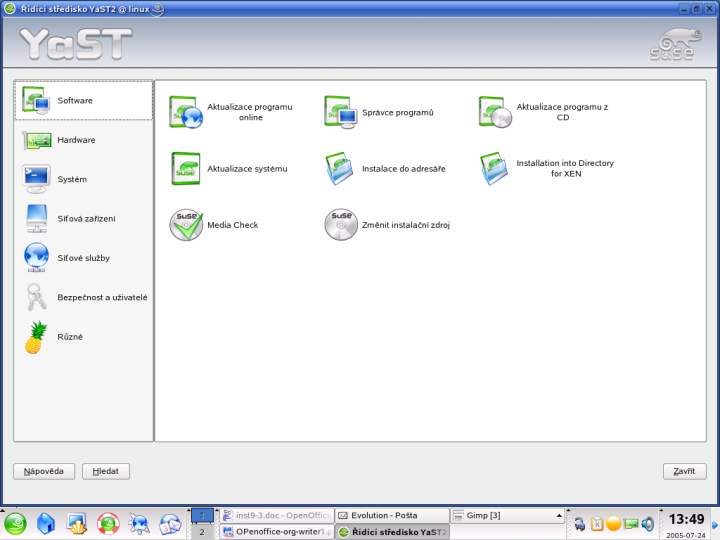The width and height of the screenshot is (720, 540).
Task: Launch Aktualizace programu online module icon
Action: (186, 112)
